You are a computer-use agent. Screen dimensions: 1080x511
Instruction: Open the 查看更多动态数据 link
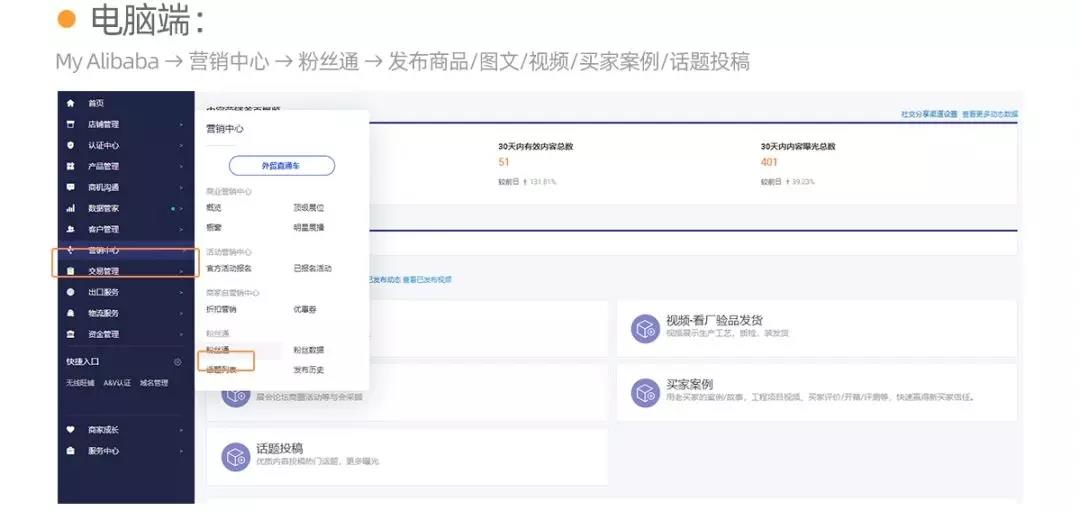[990, 114]
